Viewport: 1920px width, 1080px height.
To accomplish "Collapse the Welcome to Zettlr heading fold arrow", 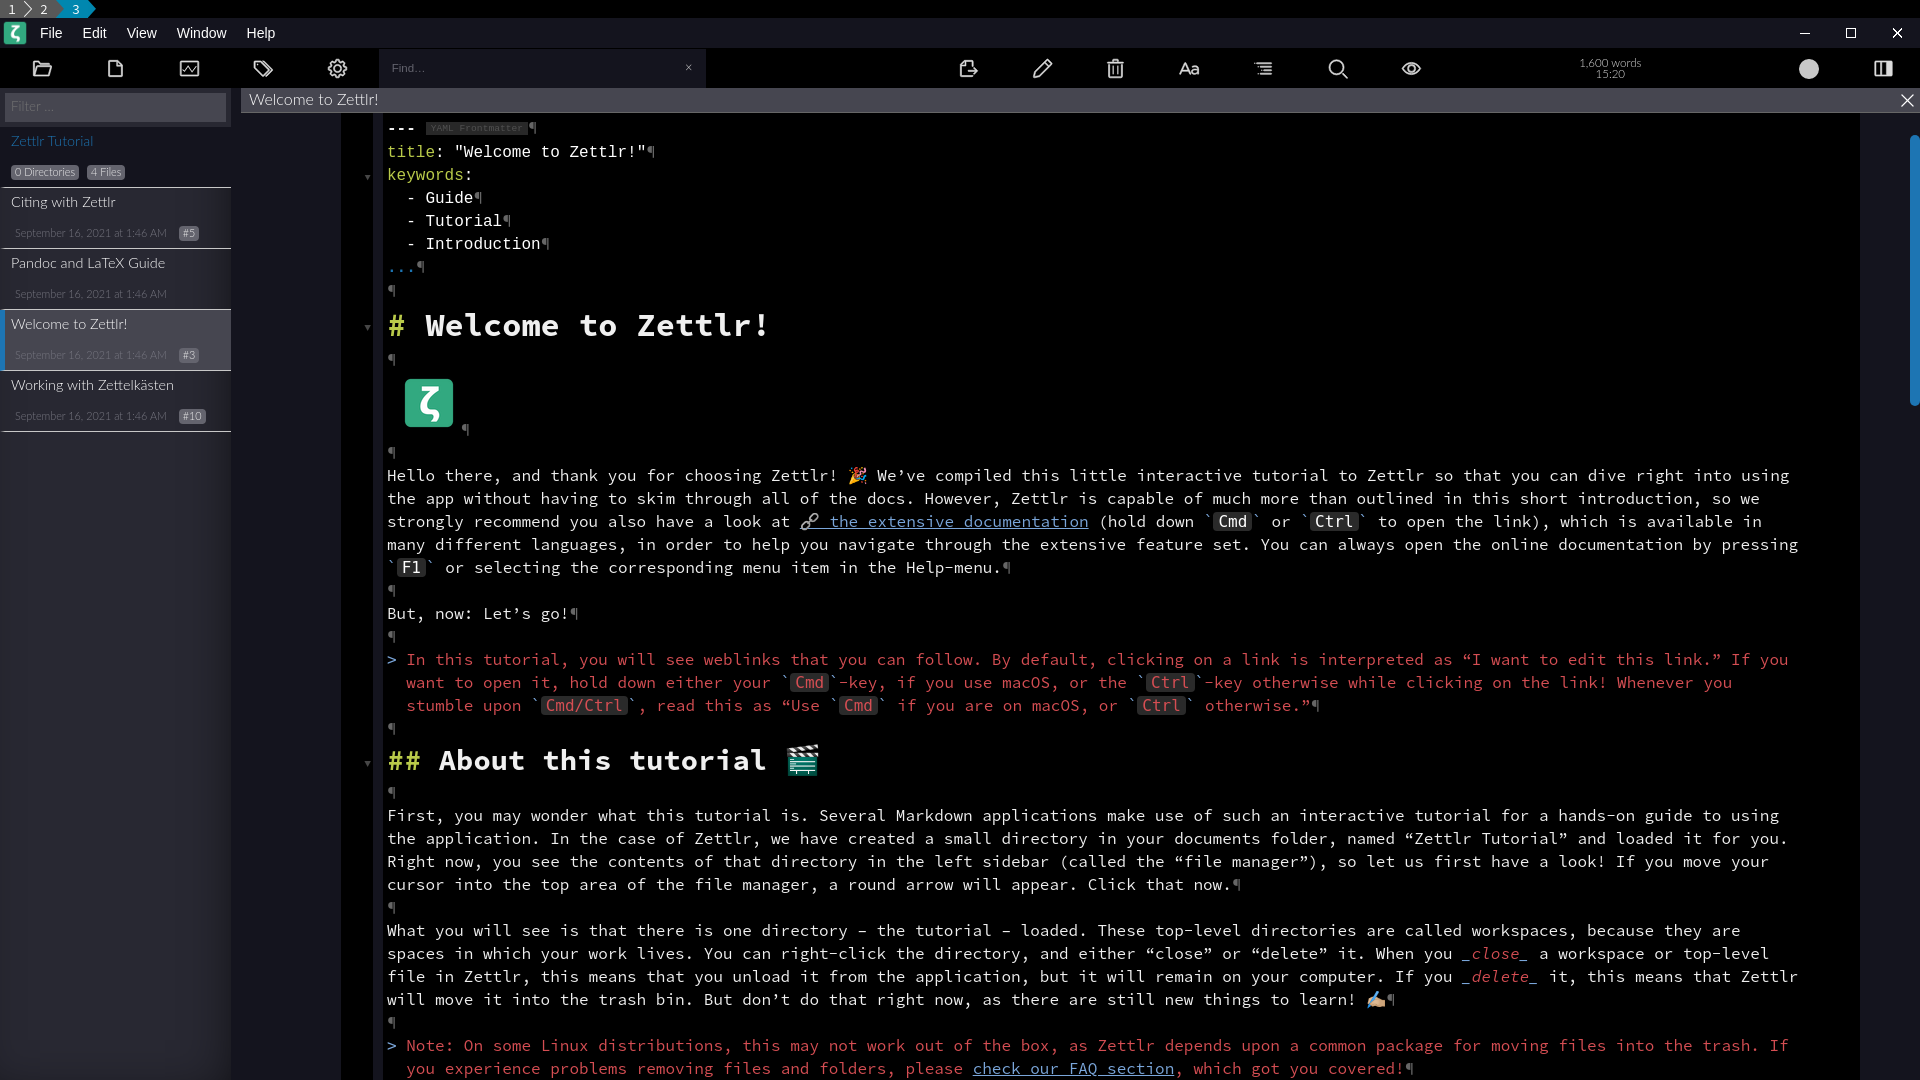I will 367,327.
